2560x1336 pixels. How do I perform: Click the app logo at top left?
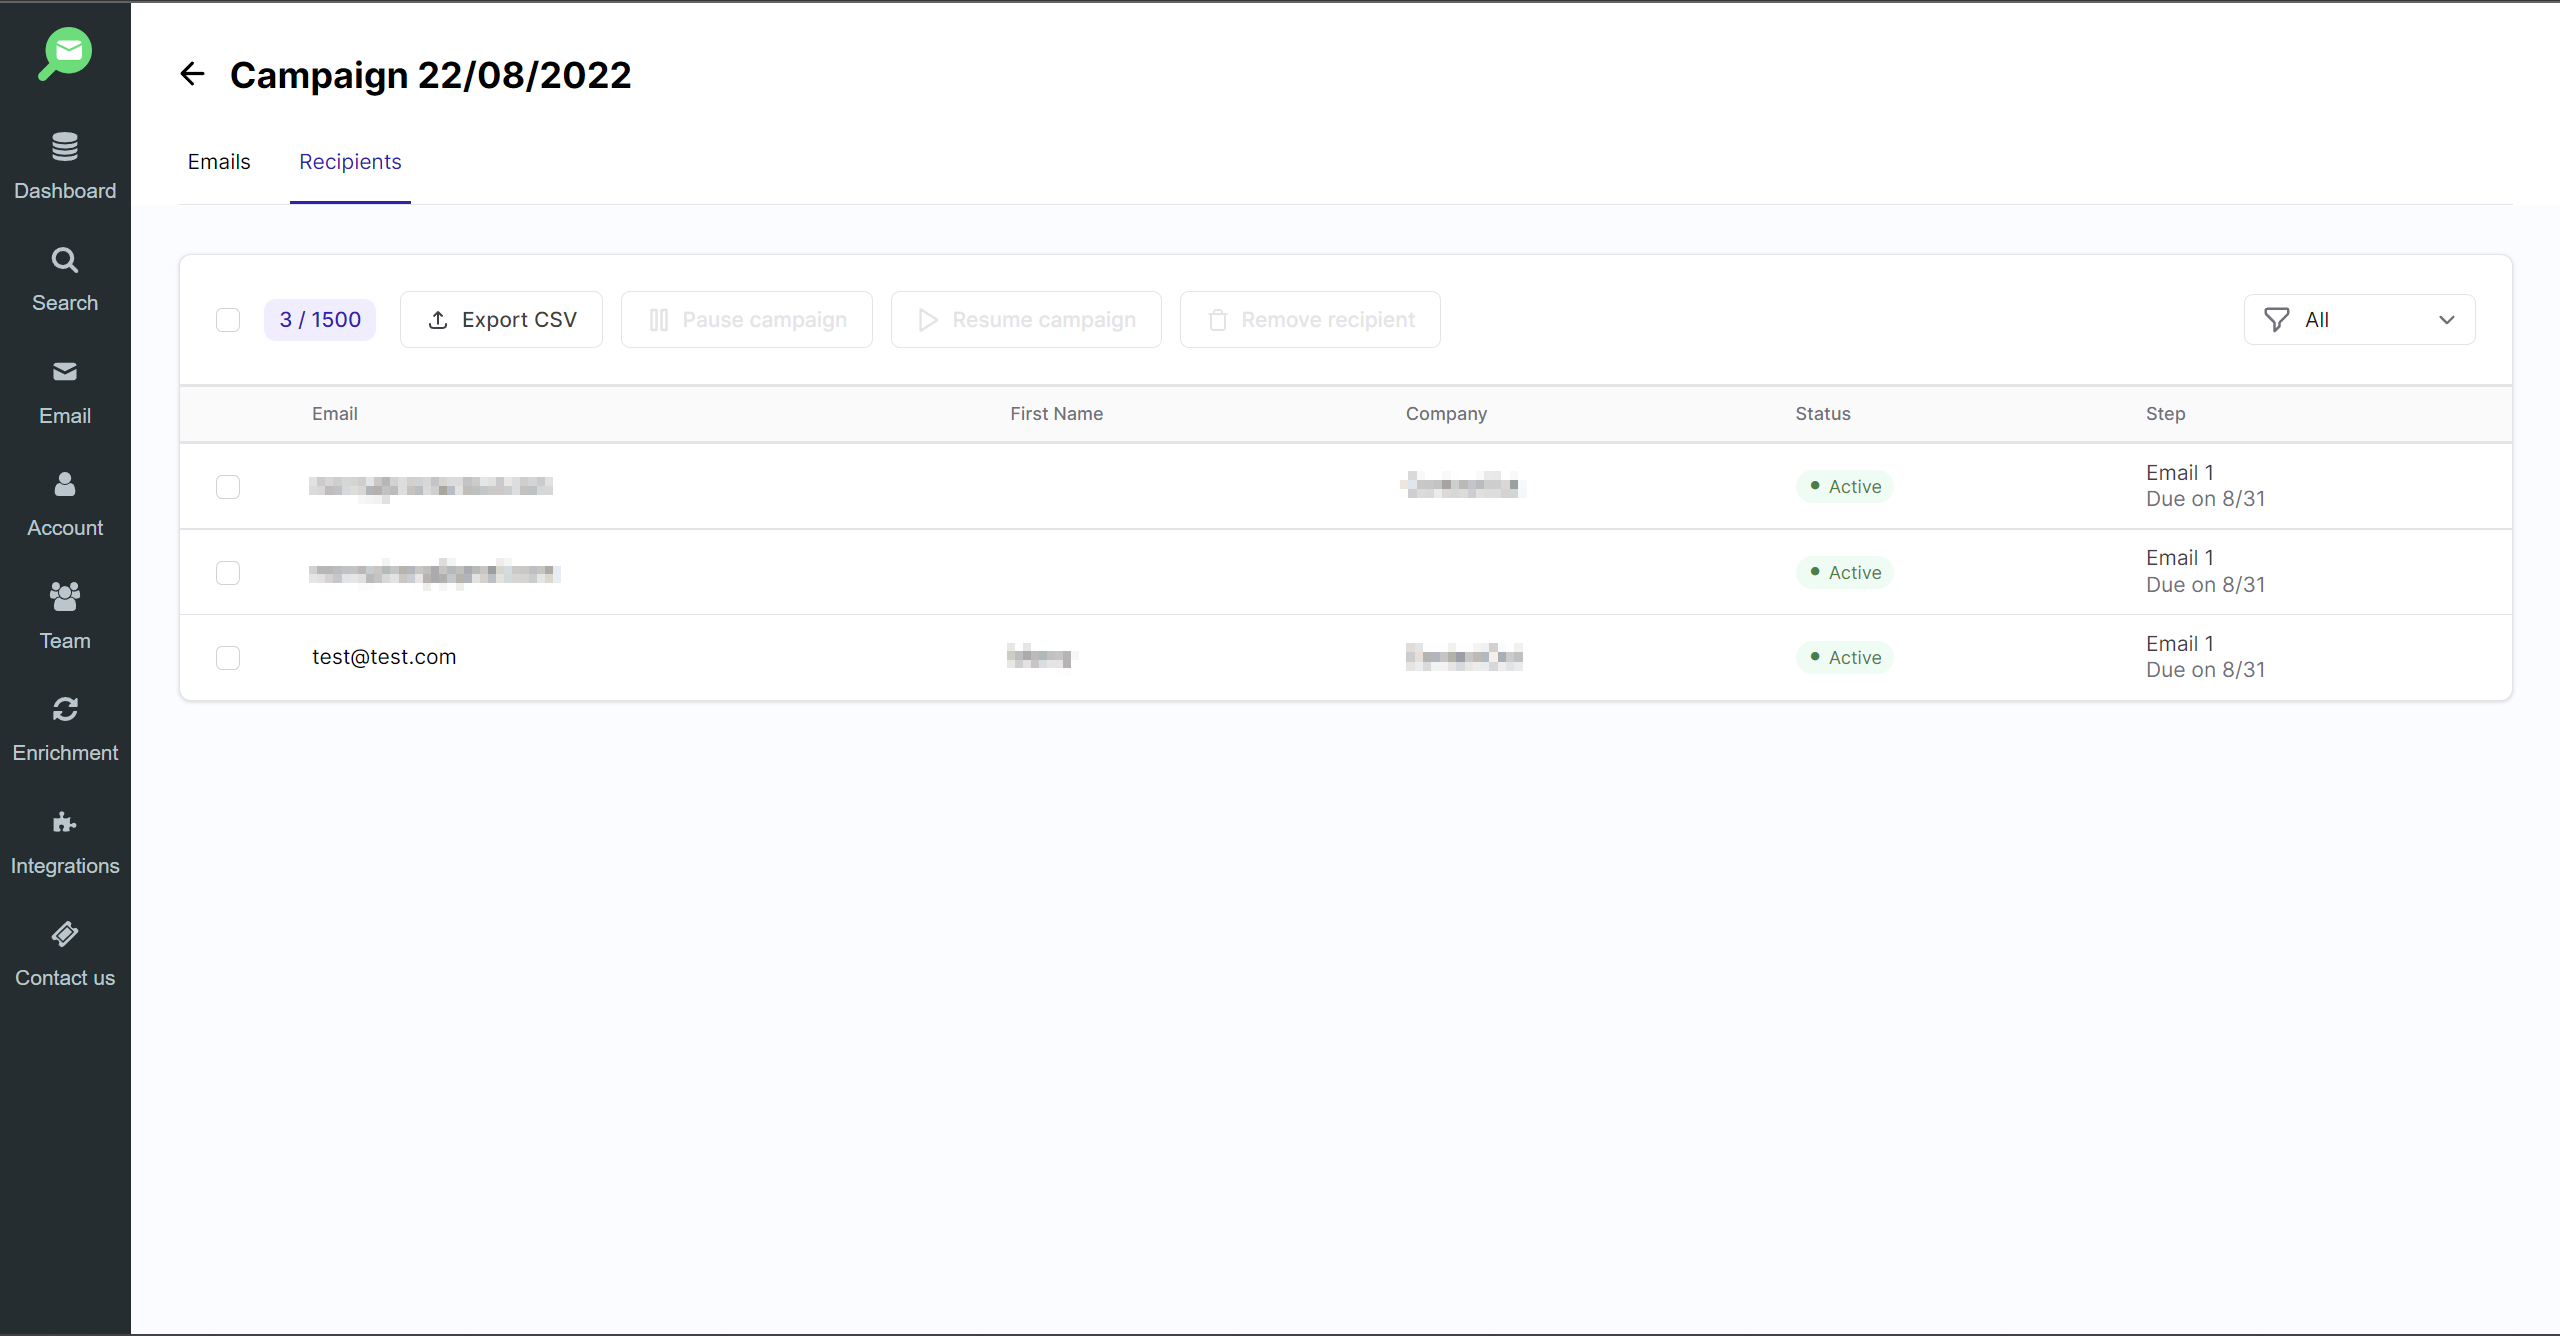pyautogui.click(x=65, y=53)
